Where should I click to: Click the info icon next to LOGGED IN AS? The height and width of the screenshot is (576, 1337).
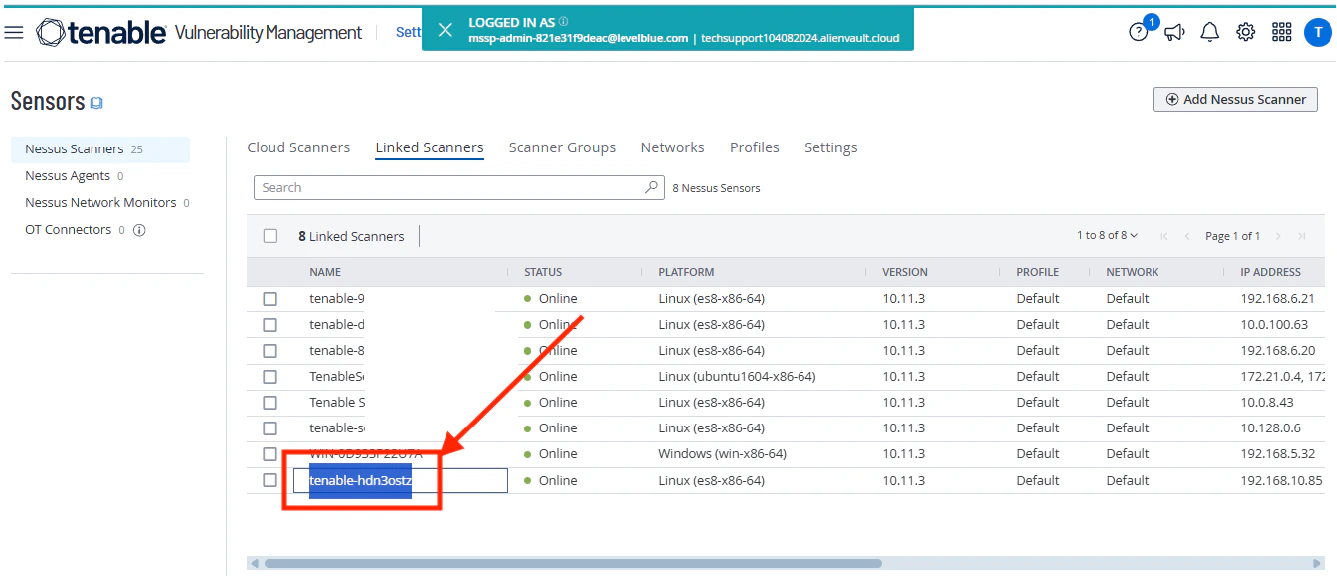(563, 22)
